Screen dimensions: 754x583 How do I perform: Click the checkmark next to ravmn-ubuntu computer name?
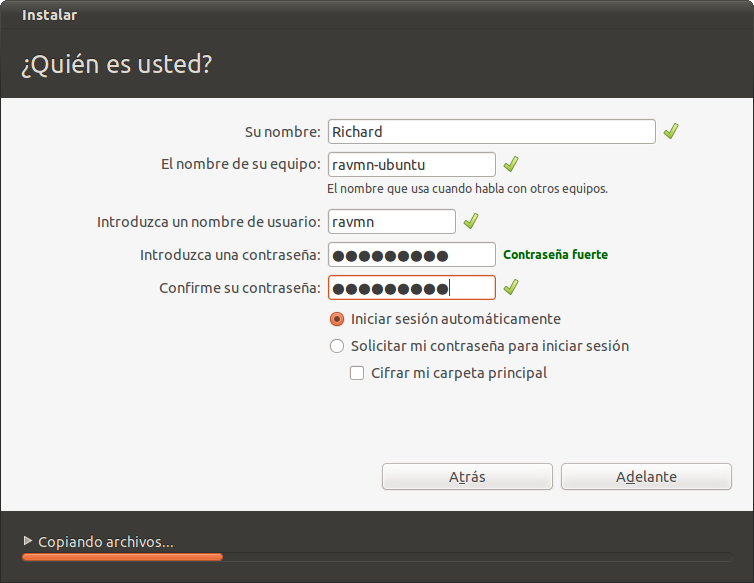[511, 164]
